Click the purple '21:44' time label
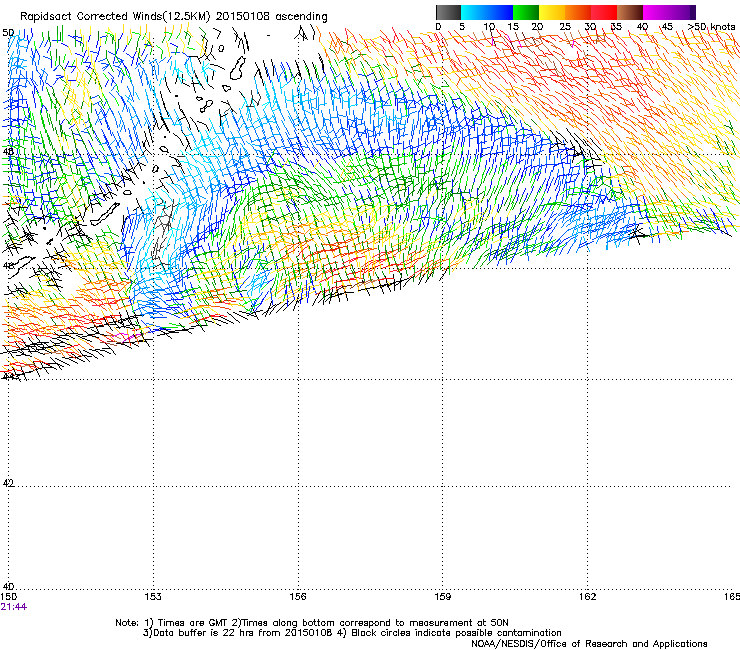The image size is (740, 650). [14, 607]
